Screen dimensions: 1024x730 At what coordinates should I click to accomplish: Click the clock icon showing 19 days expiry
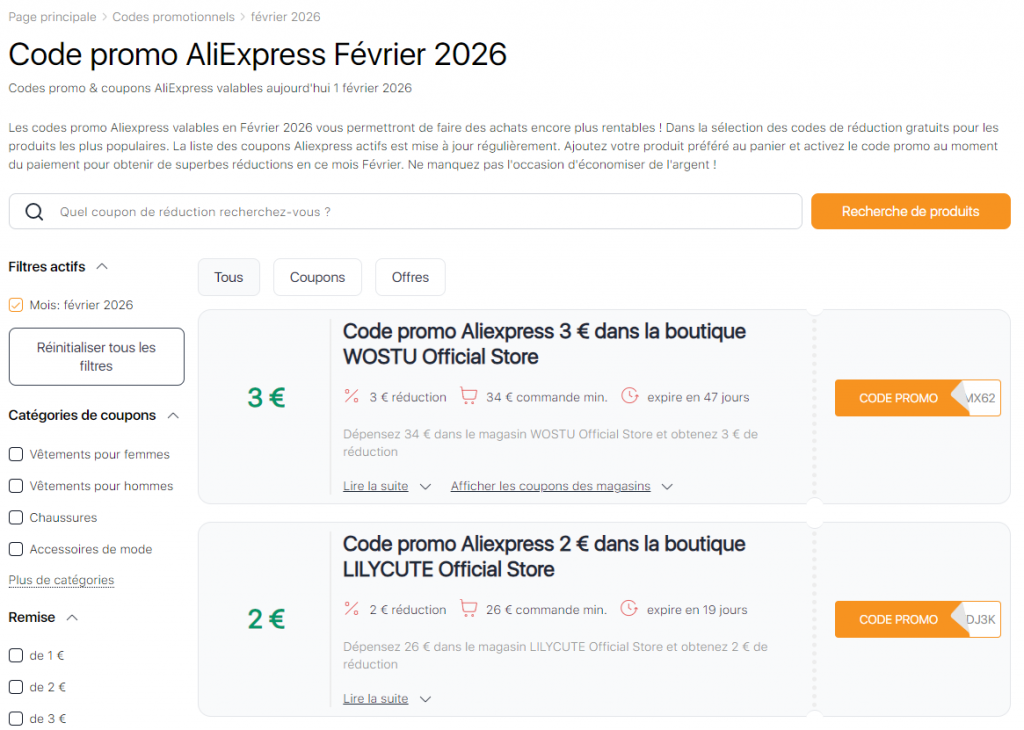point(629,608)
